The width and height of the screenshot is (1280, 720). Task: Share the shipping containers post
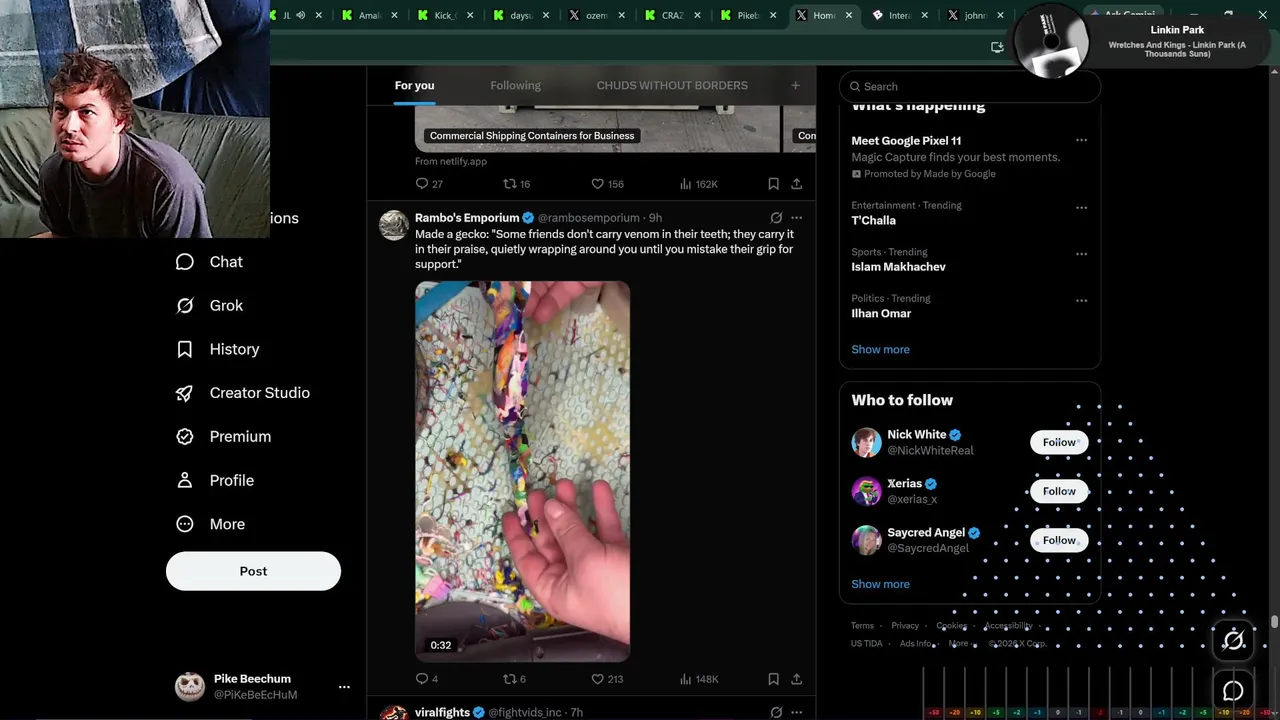pyautogui.click(x=797, y=184)
